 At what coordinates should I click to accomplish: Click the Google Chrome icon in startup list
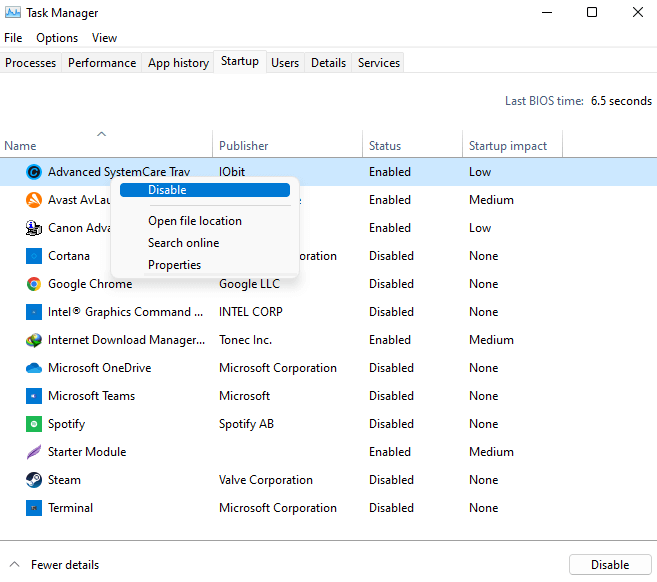(x=33, y=284)
